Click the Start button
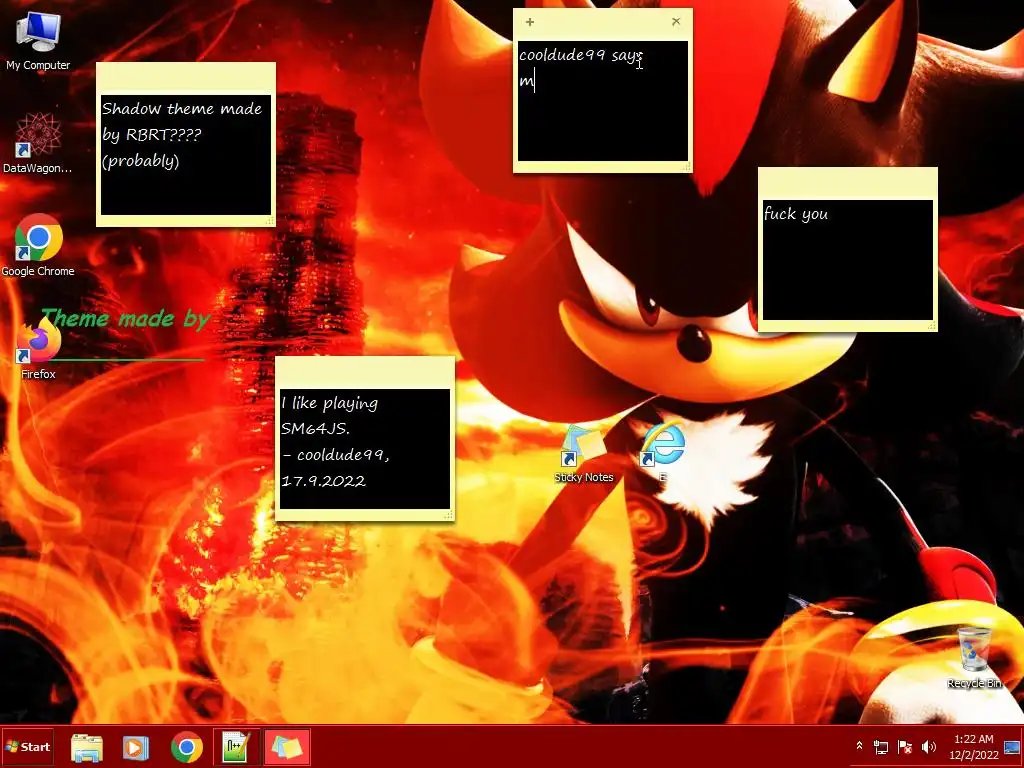The width and height of the screenshot is (1024, 768). click(x=27, y=747)
